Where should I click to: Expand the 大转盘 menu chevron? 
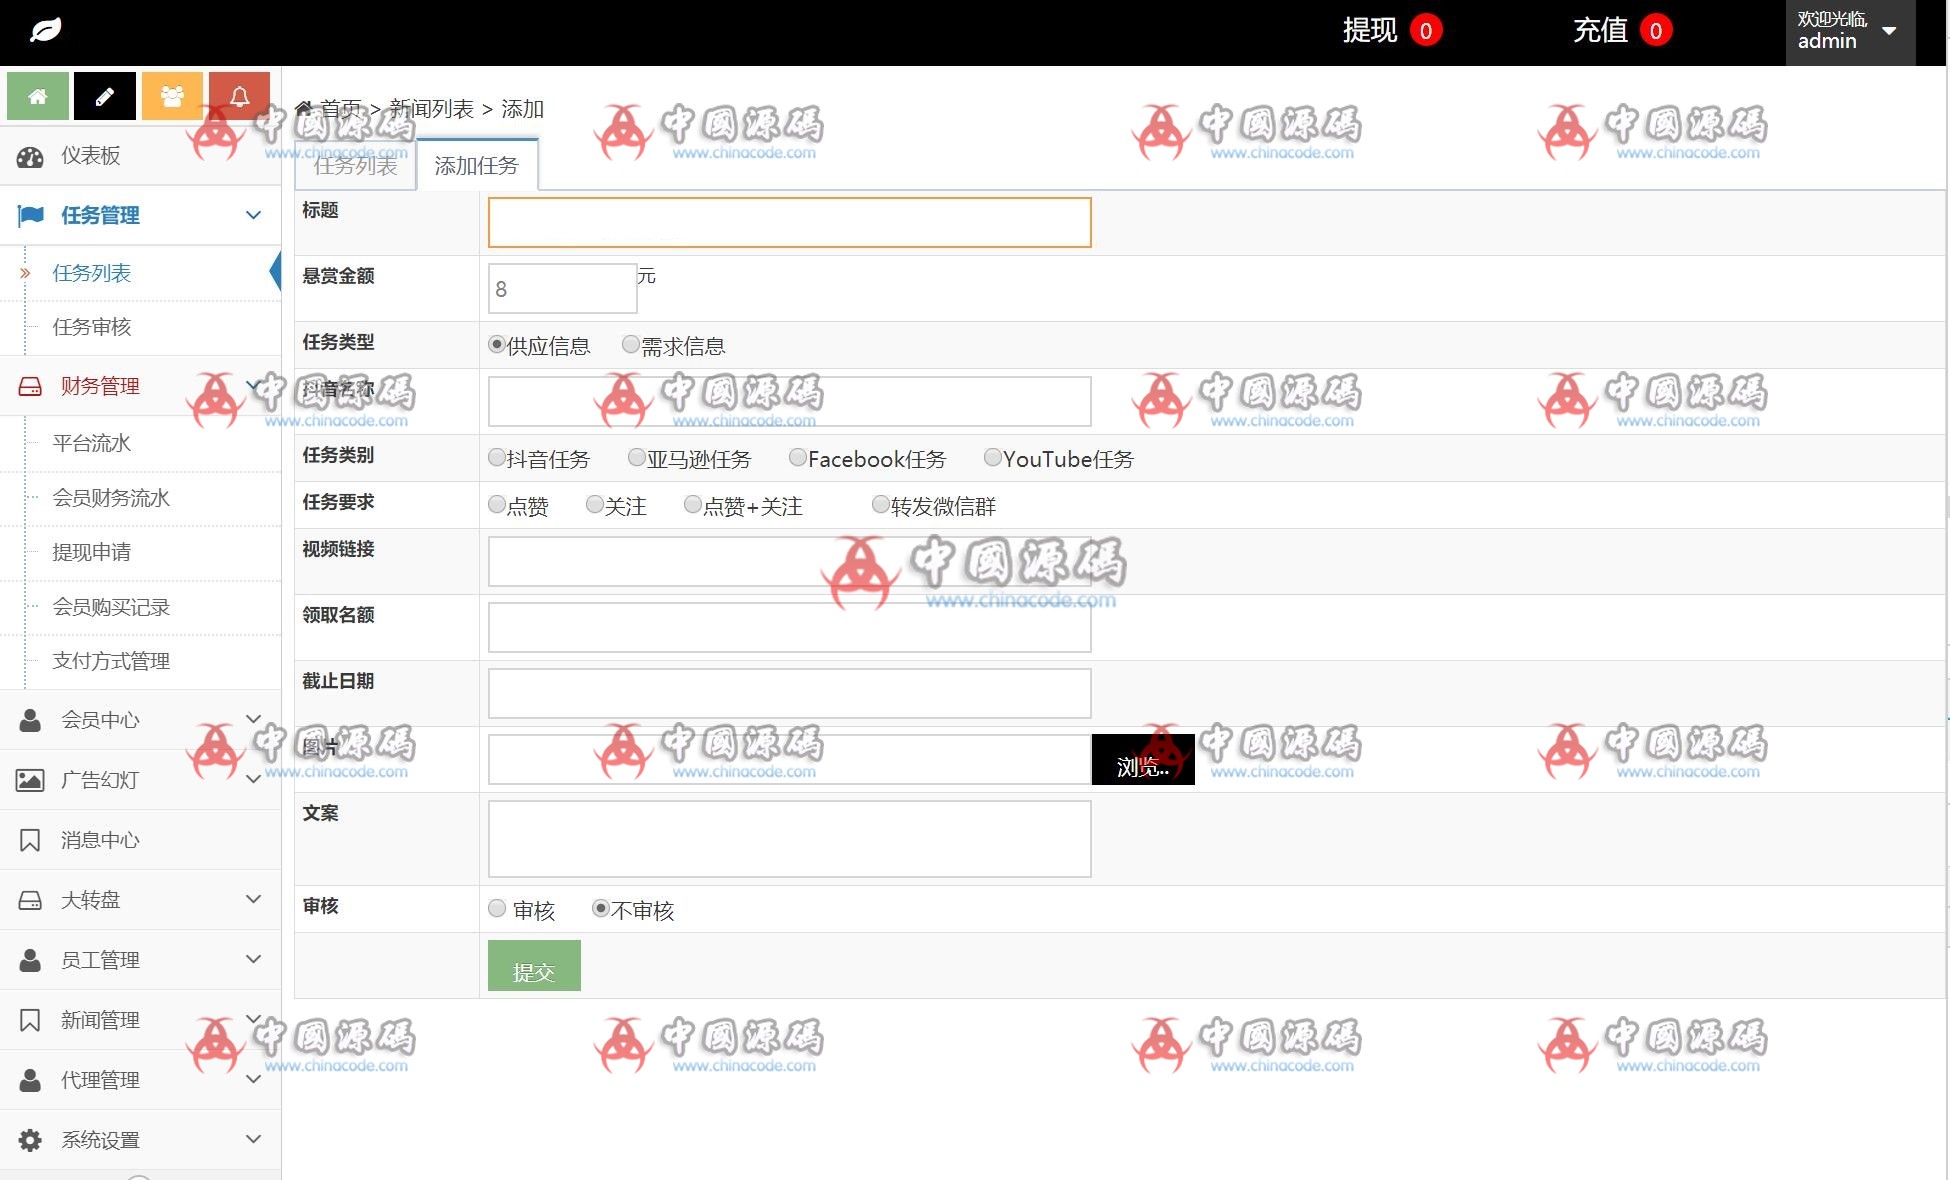pos(254,899)
